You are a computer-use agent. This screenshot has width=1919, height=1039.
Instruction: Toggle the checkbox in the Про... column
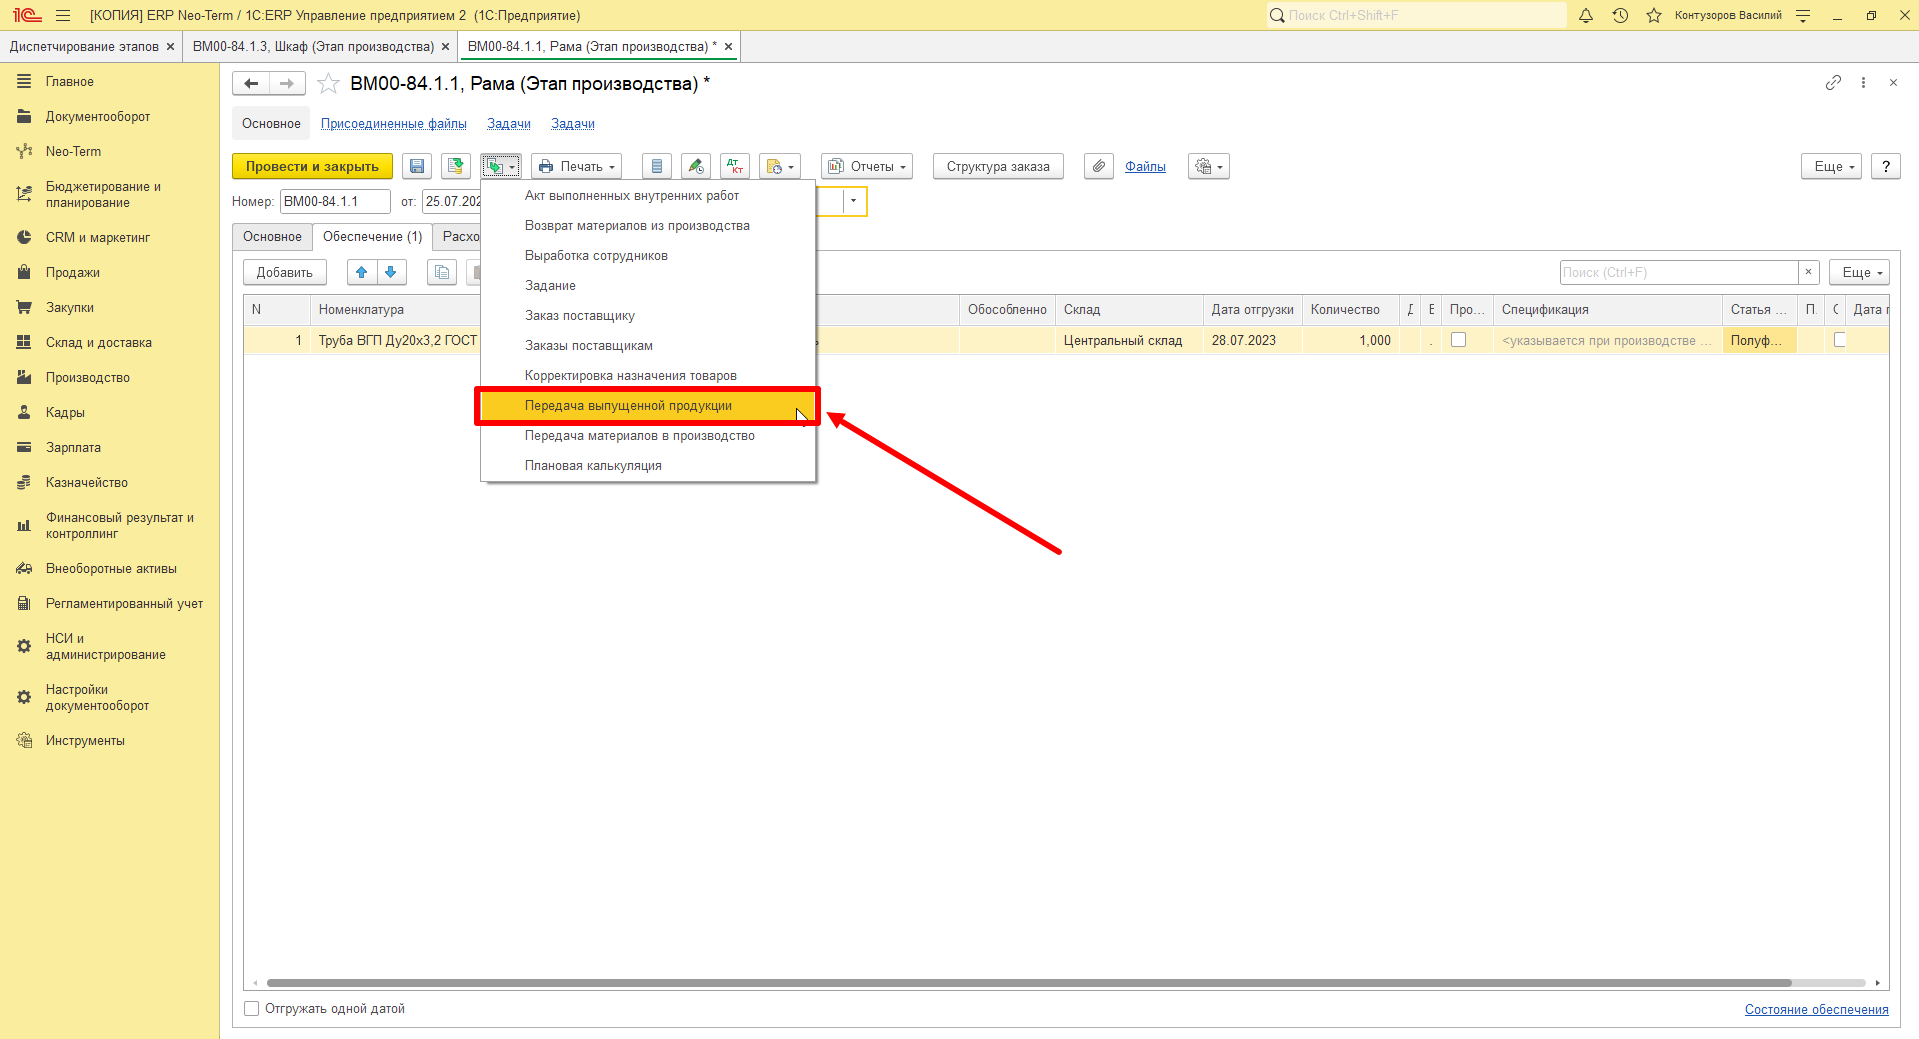click(1459, 340)
